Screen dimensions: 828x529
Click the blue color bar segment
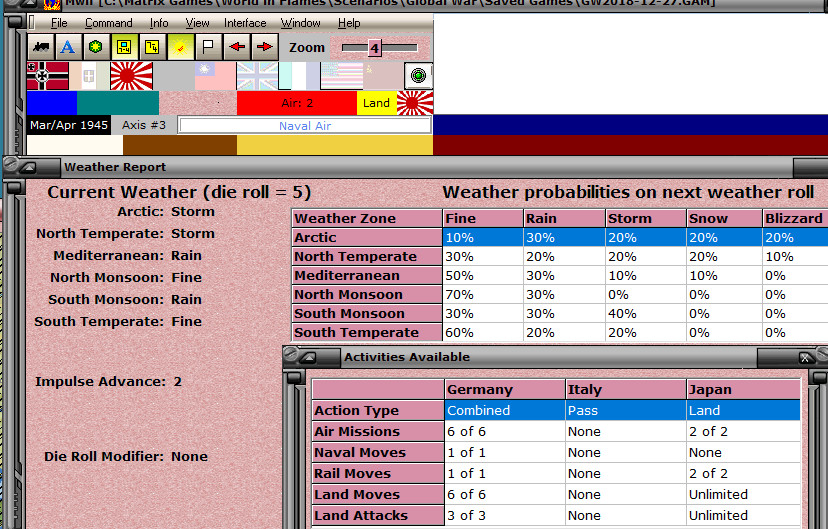point(52,103)
